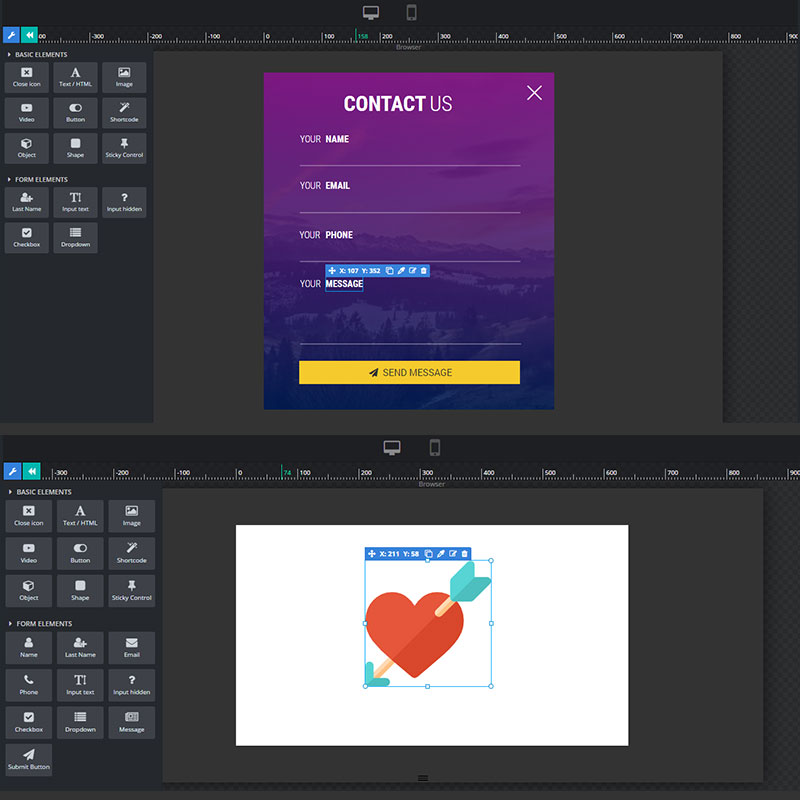Screen dimensions: 800x800
Task: Add a Last Name field in bottom editor
Action: tap(80, 648)
